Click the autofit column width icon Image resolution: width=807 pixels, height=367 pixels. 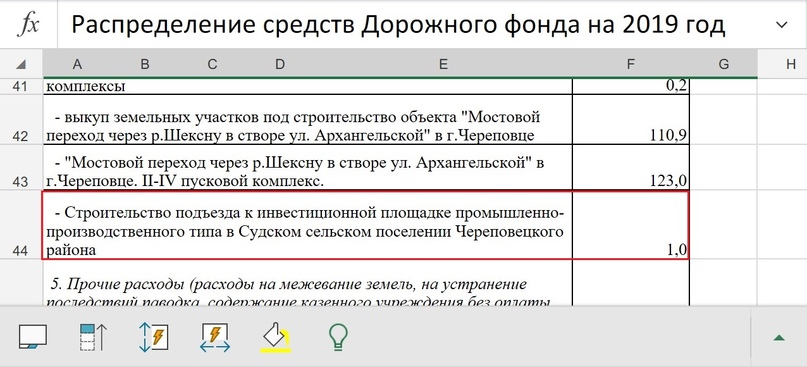[215, 337]
